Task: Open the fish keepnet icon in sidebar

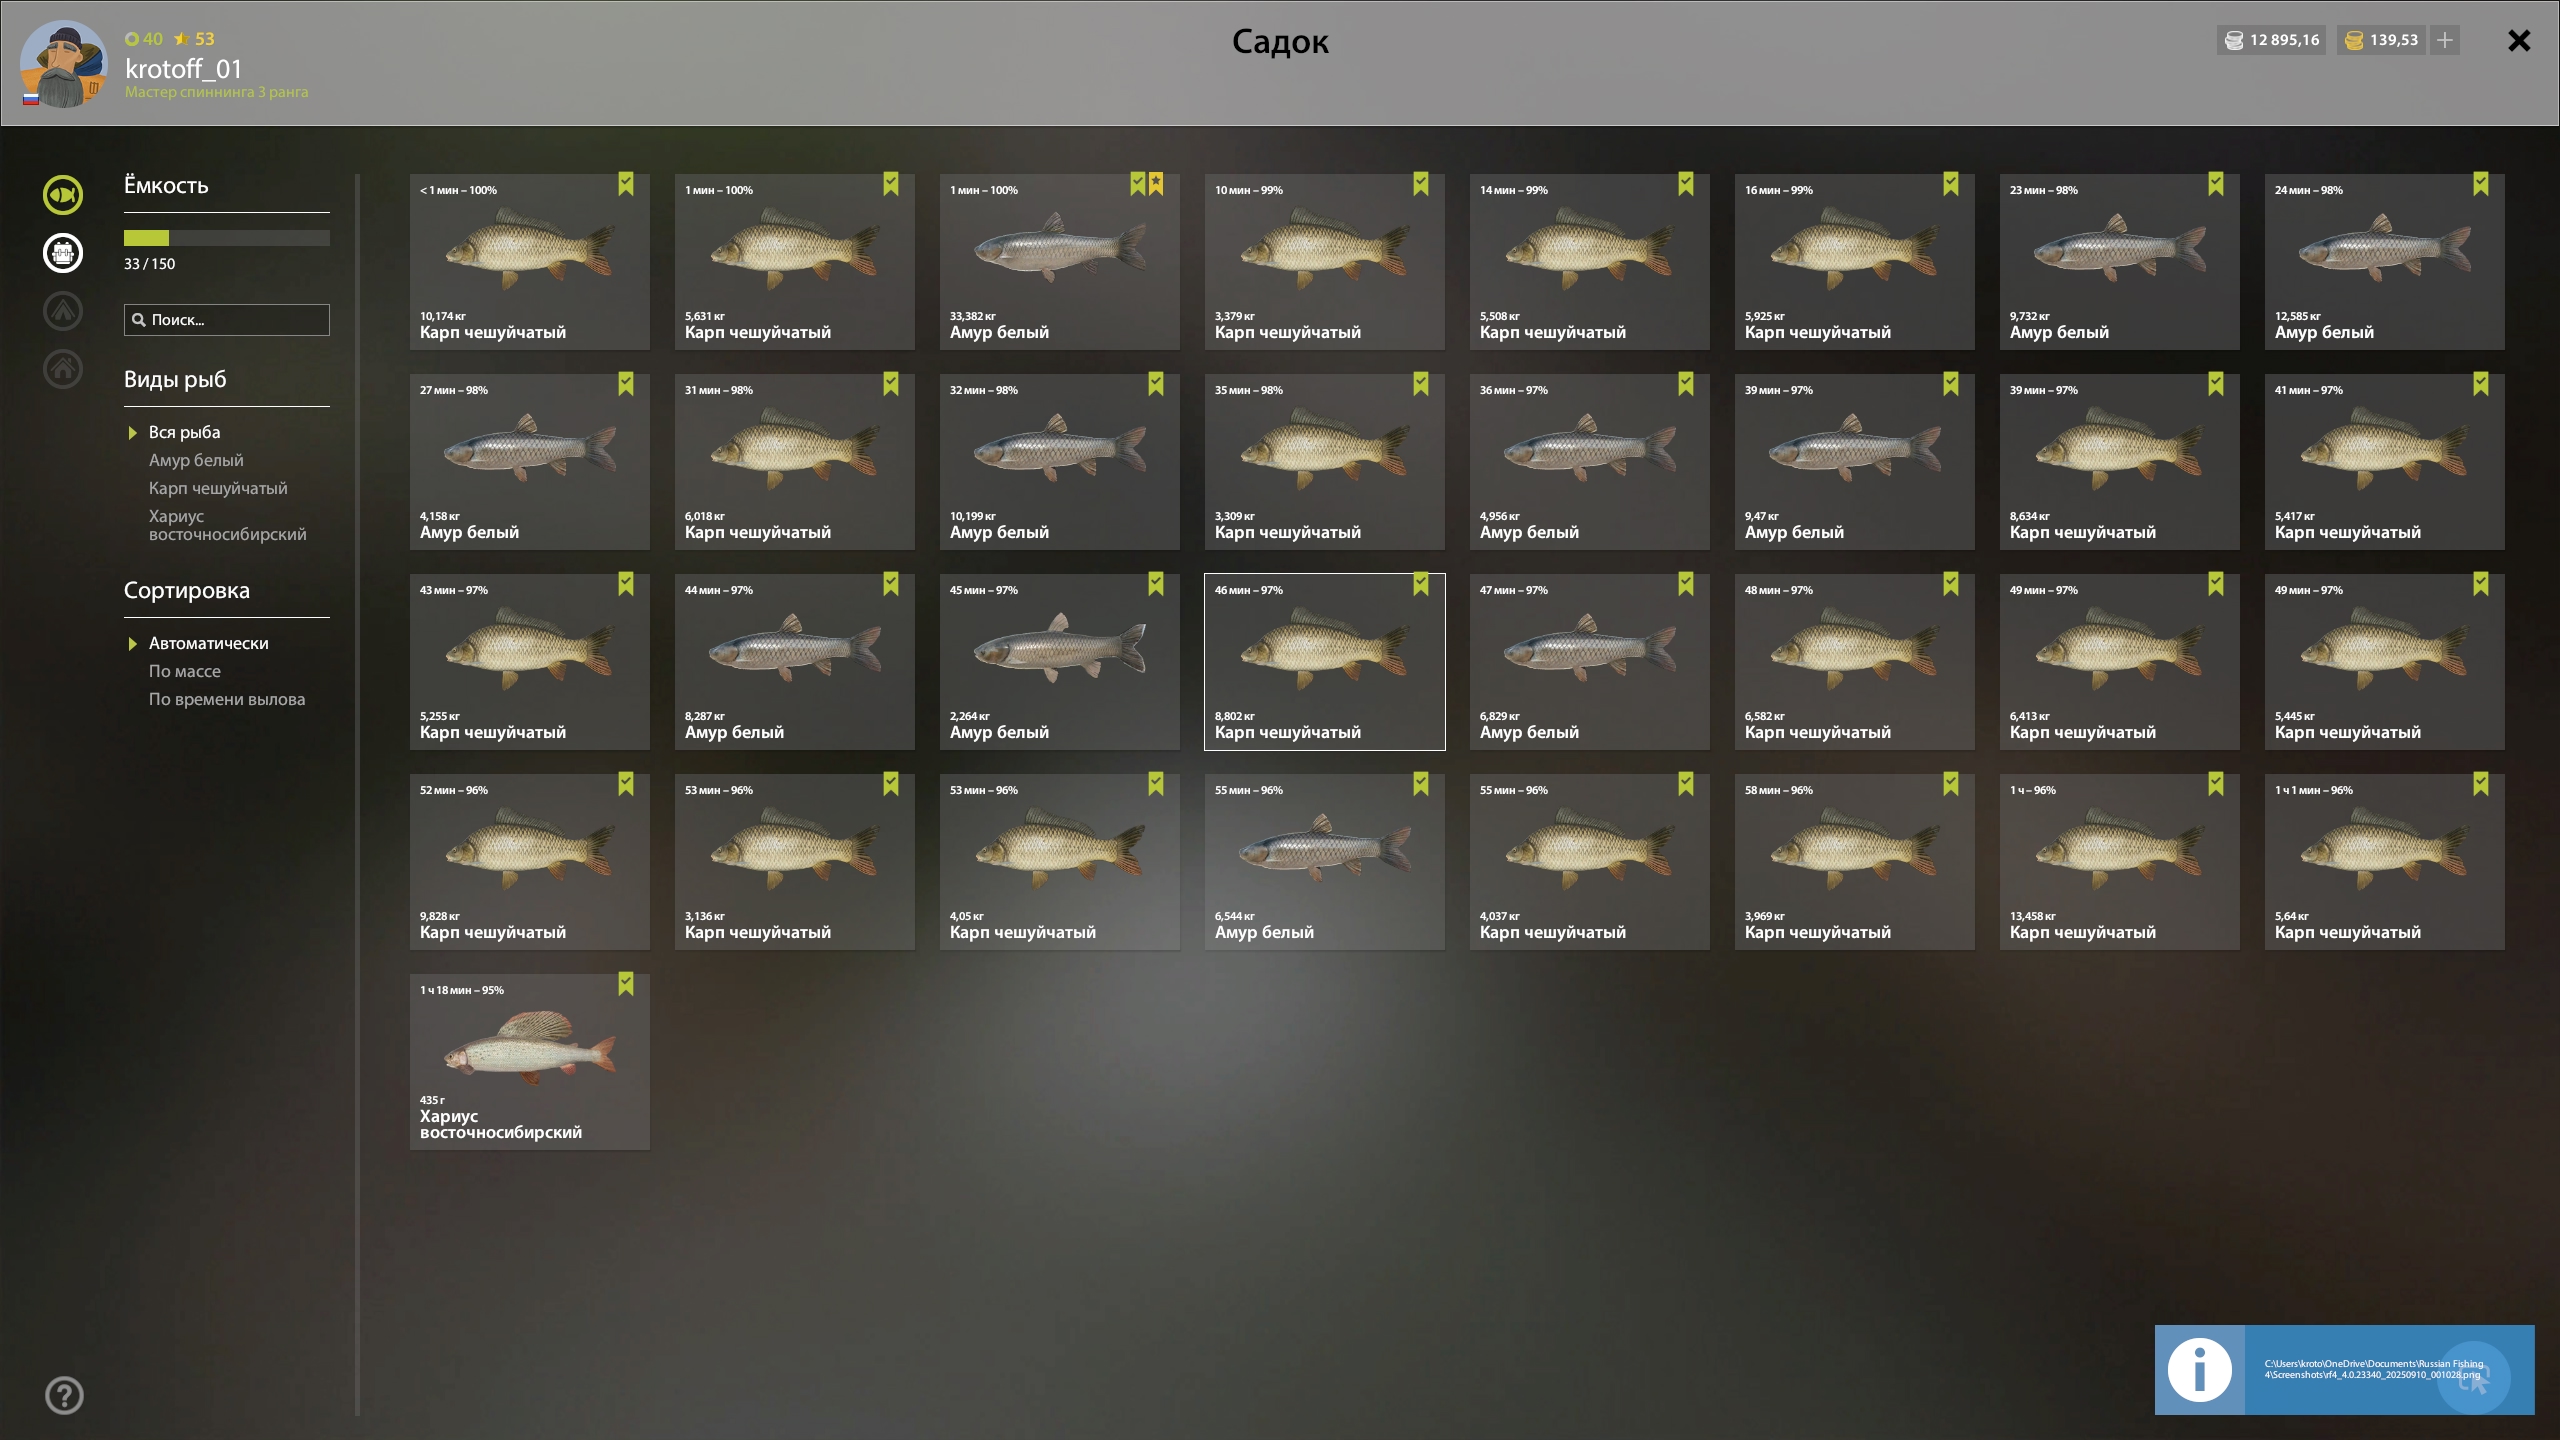Action: click(x=63, y=195)
